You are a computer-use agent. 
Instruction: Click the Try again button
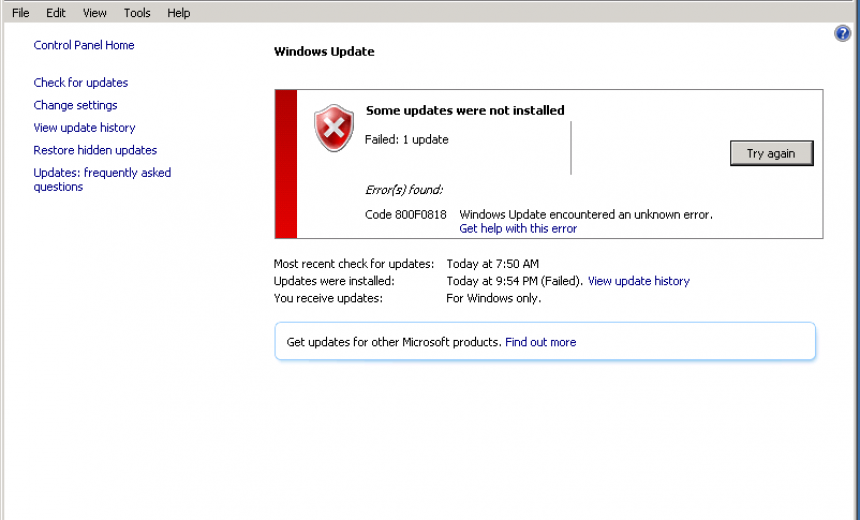click(x=771, y=153)
